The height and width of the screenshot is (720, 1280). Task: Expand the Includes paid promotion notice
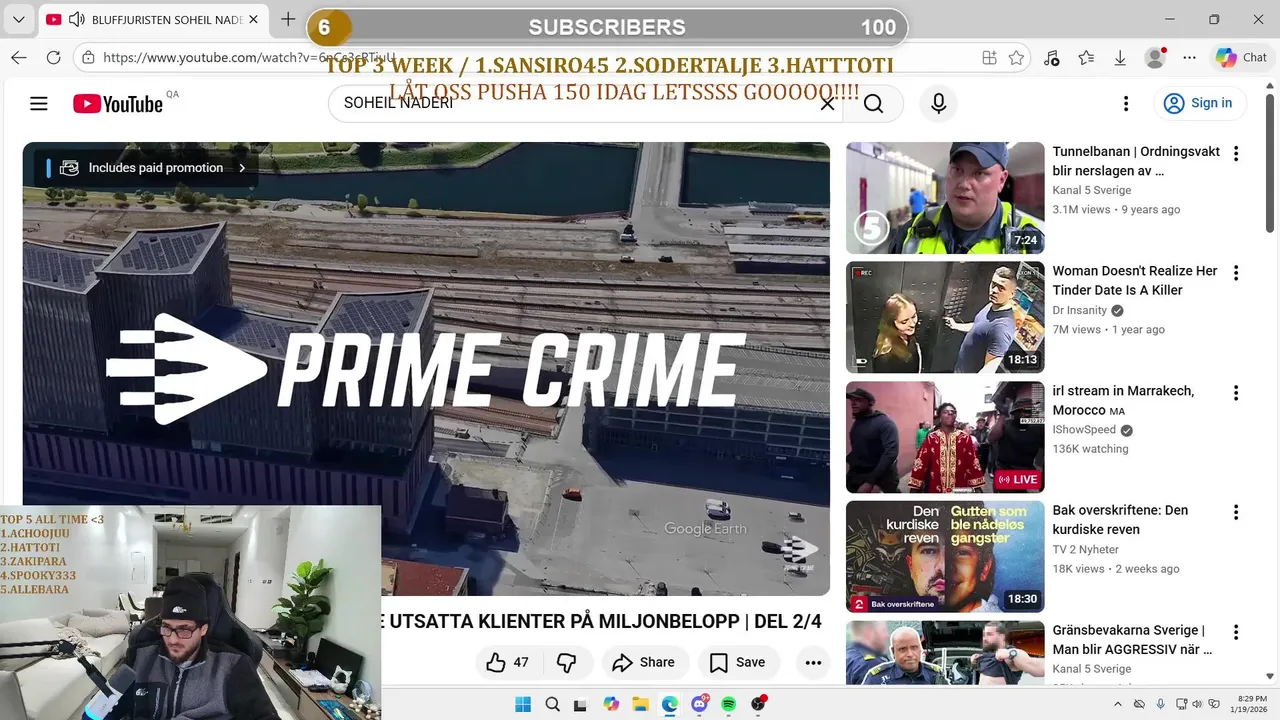(146, 168)
